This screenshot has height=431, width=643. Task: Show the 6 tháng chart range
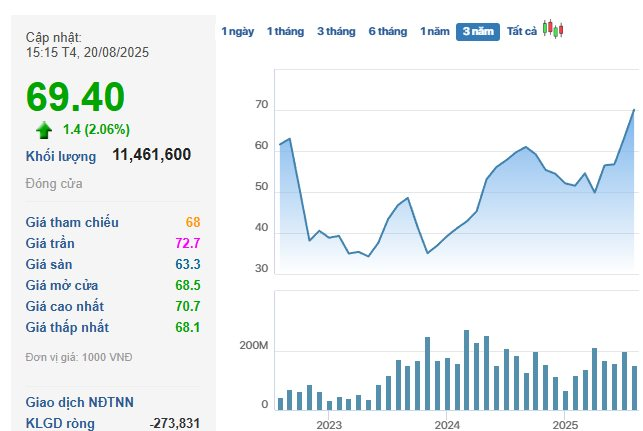387,32
